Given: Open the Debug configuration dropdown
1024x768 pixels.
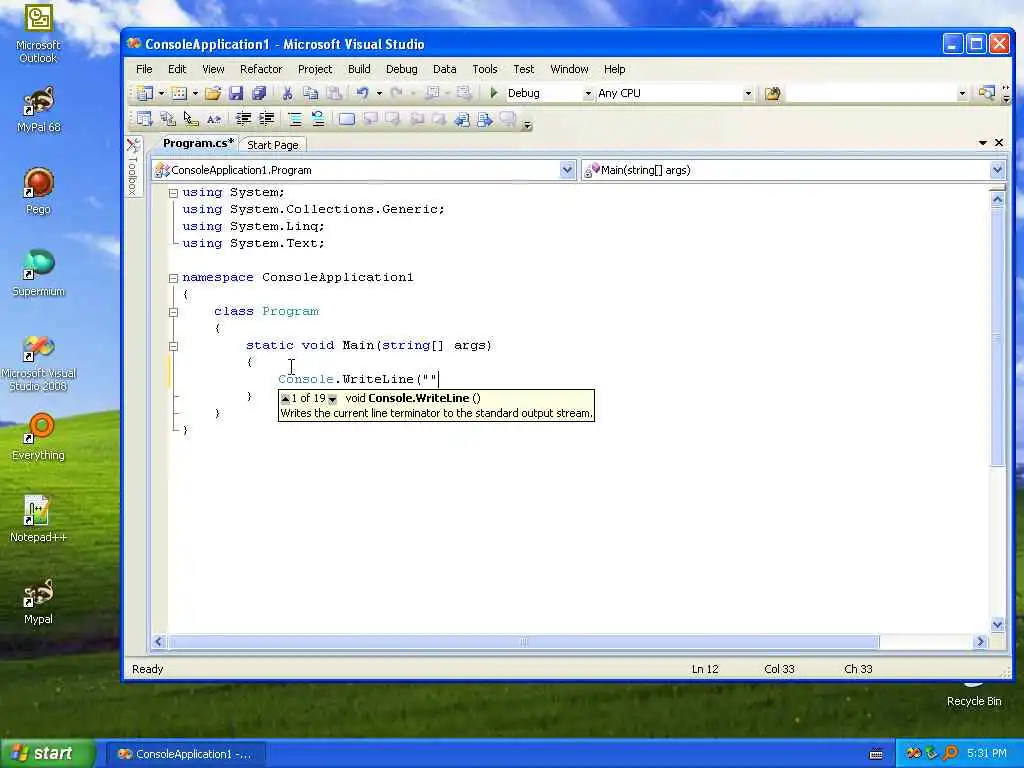Looking at the screenshot, I should pos(588,93).
